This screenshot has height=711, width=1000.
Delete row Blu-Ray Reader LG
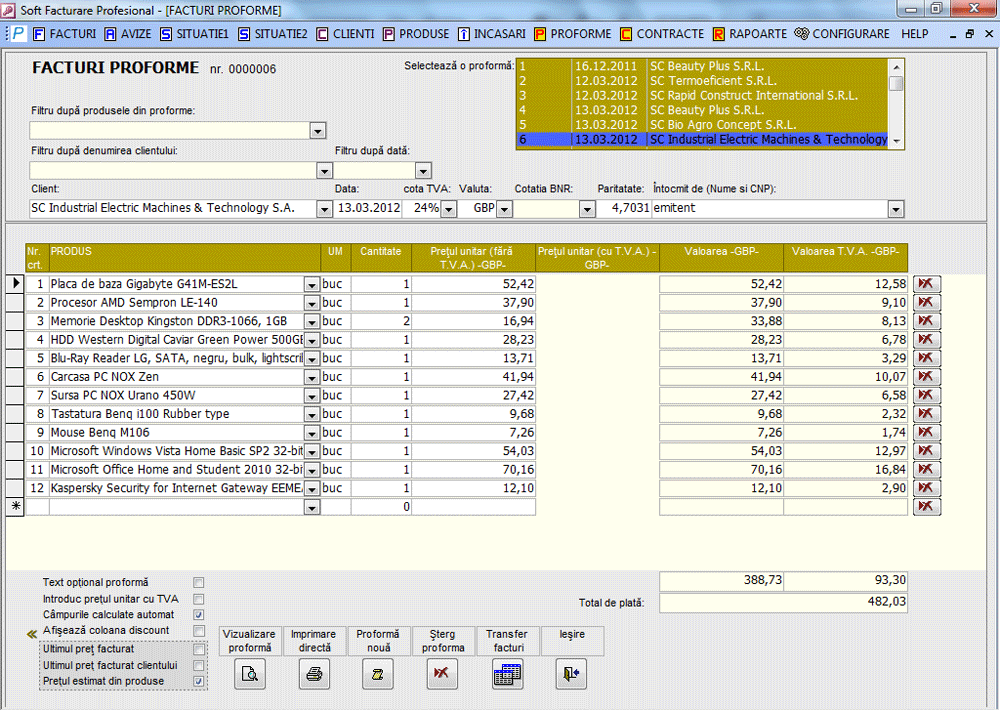click(927, 358)
